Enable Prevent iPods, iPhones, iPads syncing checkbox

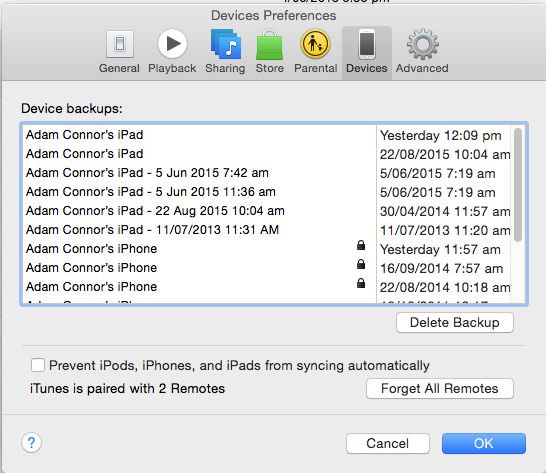[x=38, y=365]
